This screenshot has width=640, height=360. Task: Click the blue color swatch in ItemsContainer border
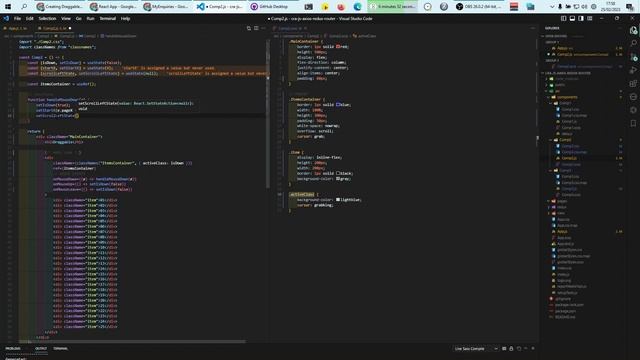pos(338,104)
